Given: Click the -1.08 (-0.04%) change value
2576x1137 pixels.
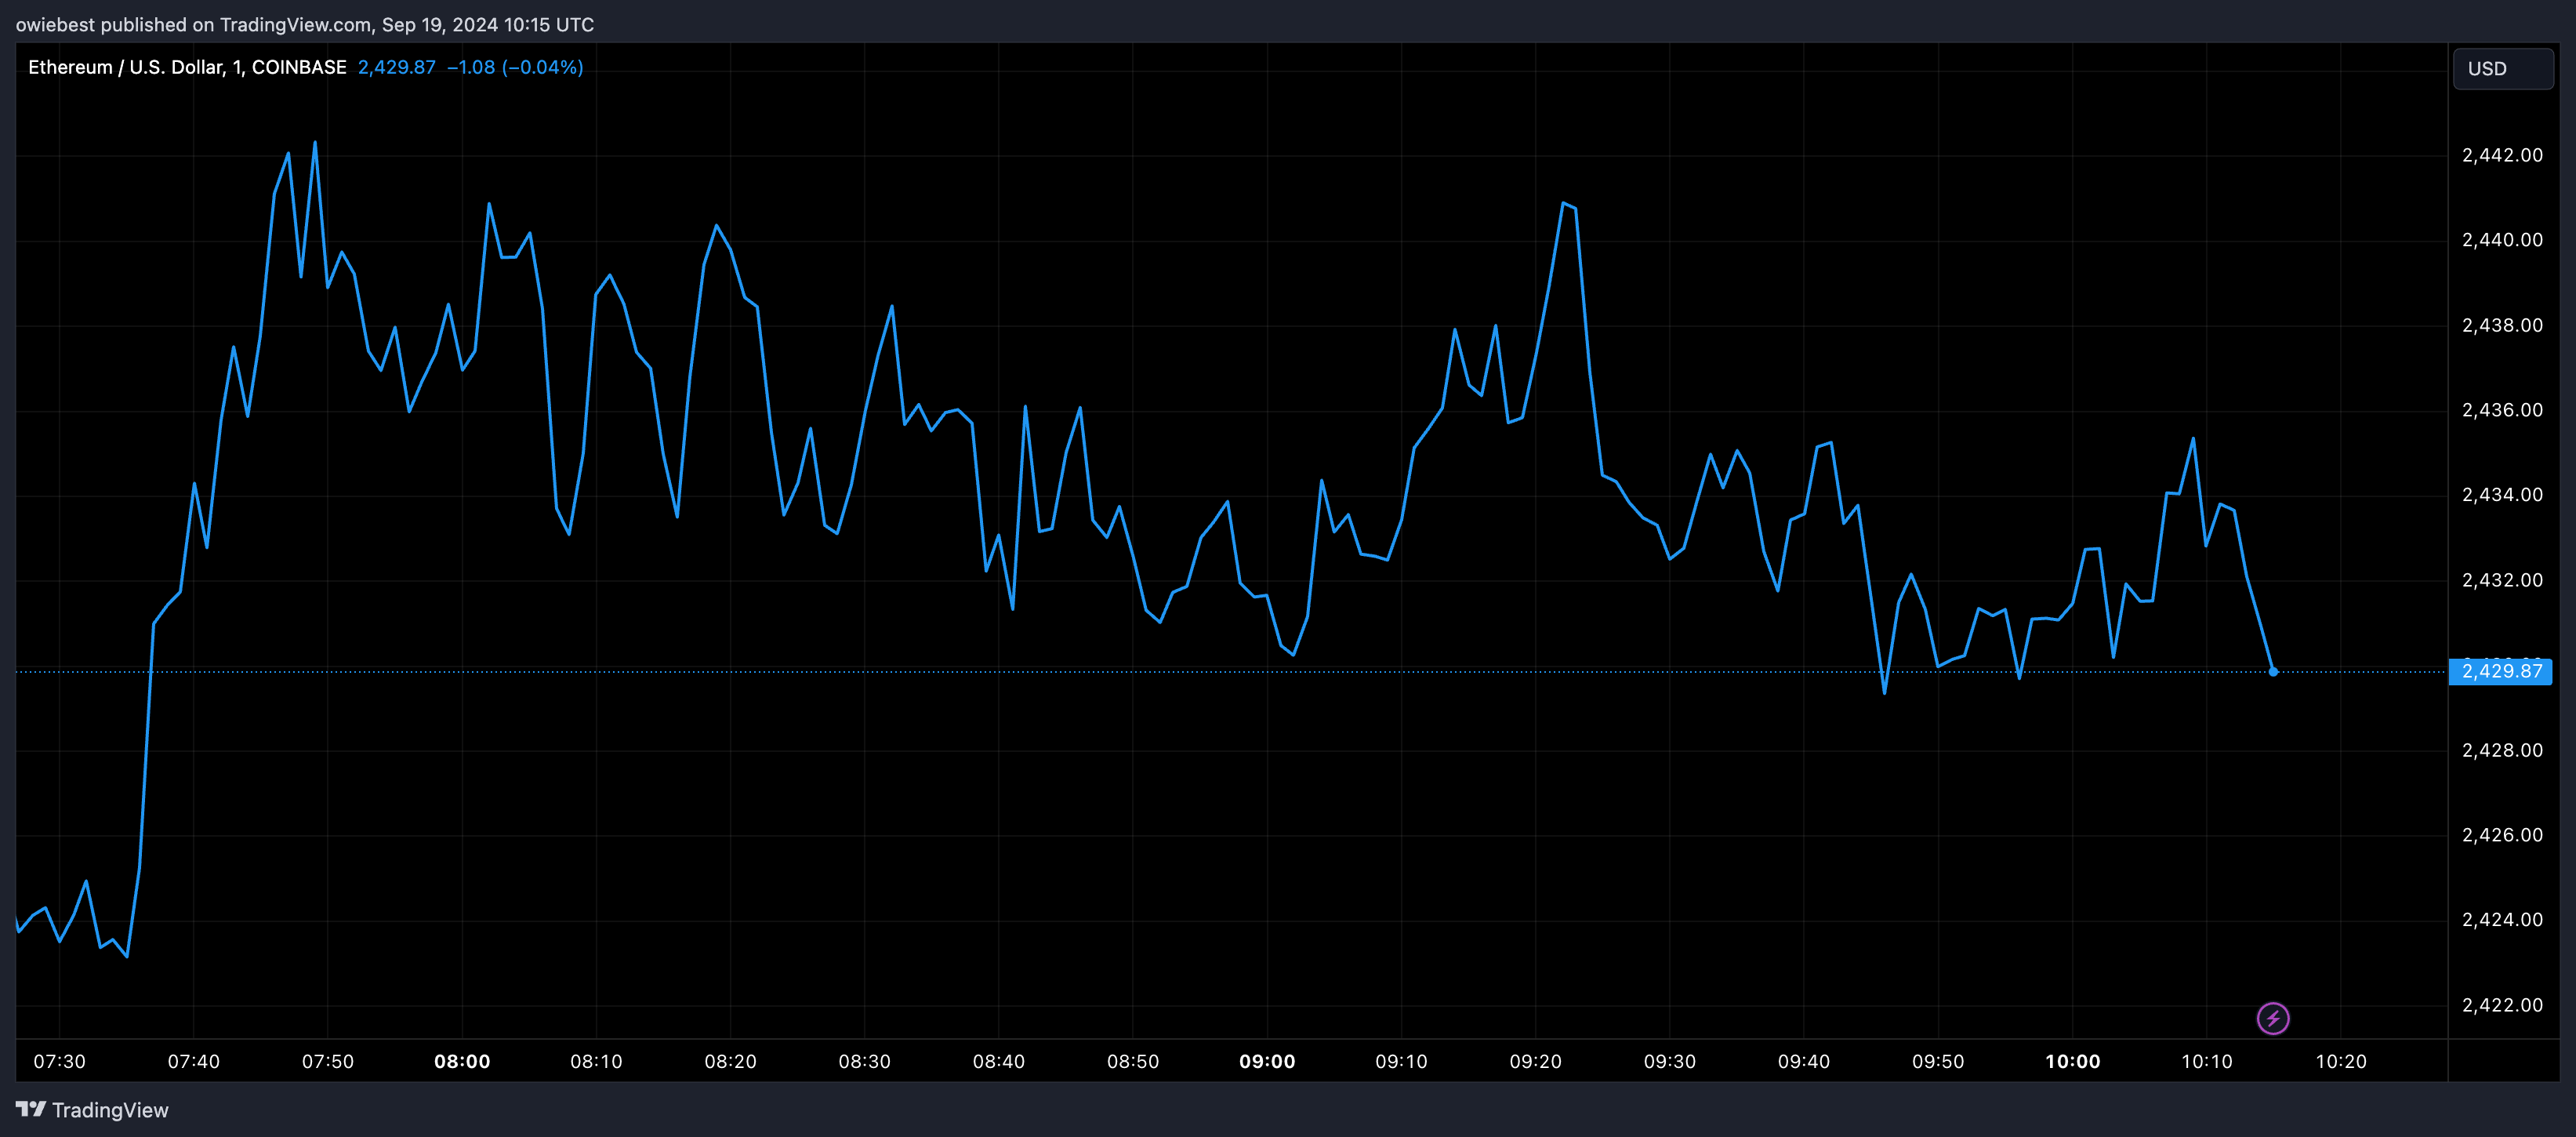Looking at the screenshot, I should pos(515,67).
